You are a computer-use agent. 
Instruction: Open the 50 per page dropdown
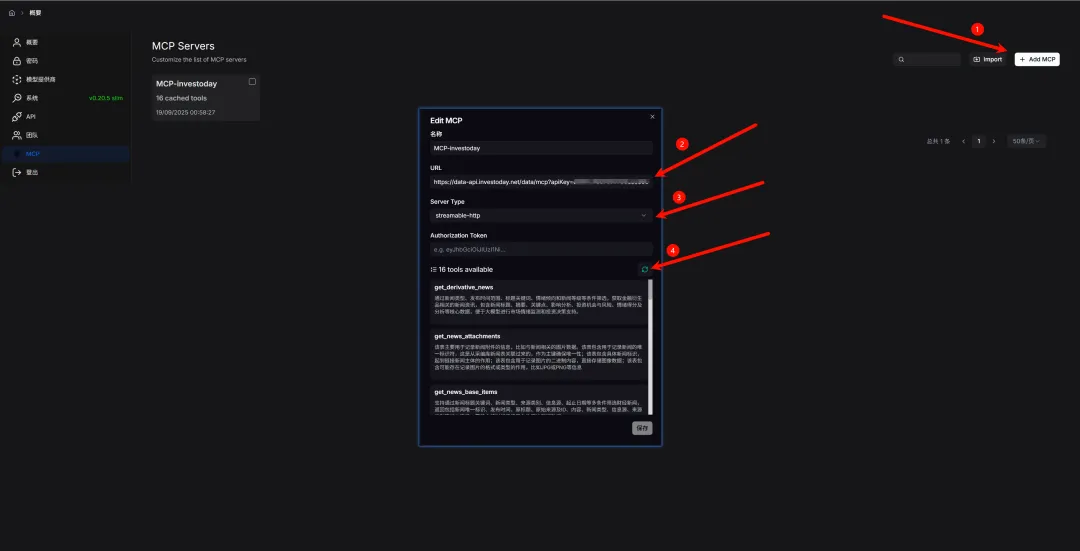tap(1026, 141)
